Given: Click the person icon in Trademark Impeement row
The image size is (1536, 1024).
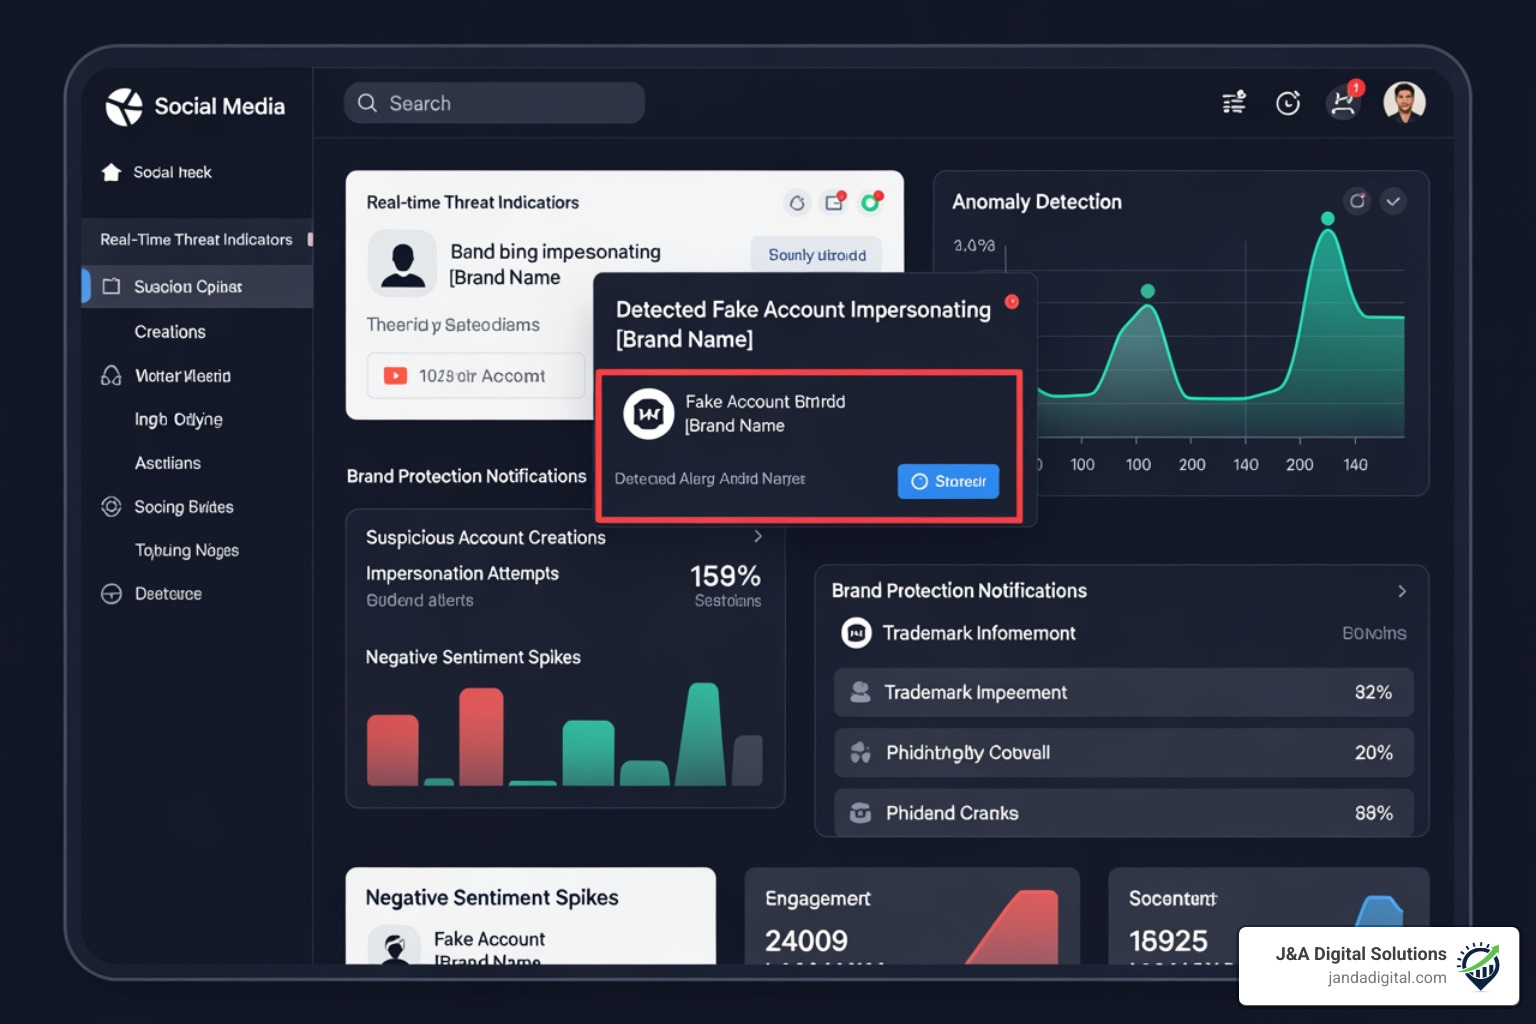Looking at the screenshot, I should click(860, 692).
